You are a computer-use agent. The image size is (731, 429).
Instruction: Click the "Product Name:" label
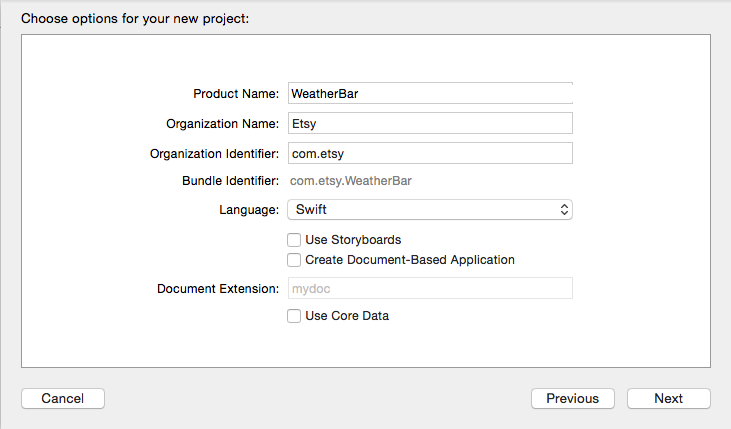click(236, 94)
